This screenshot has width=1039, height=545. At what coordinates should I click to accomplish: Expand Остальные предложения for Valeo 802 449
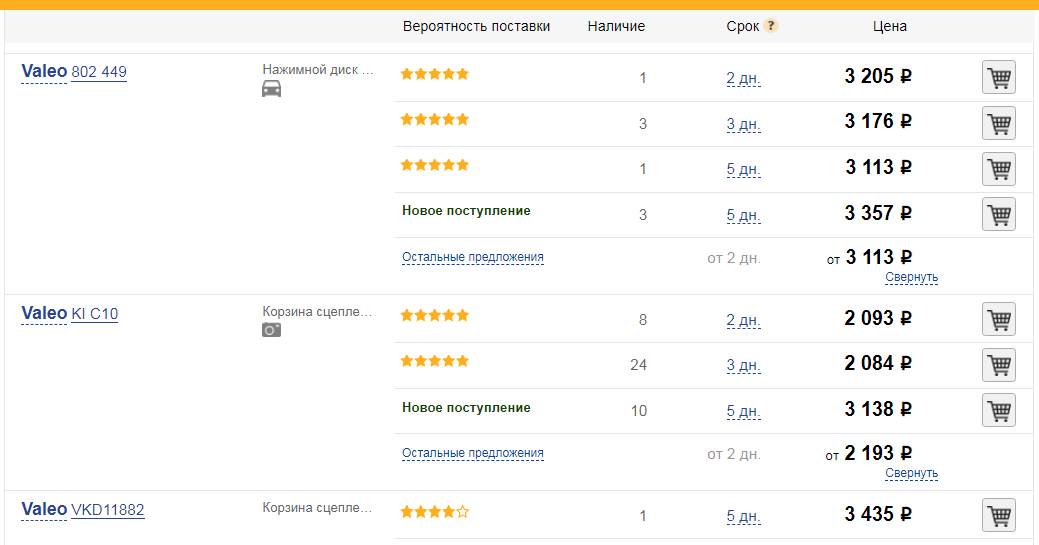pyautogui.click(x=473, y=257)
